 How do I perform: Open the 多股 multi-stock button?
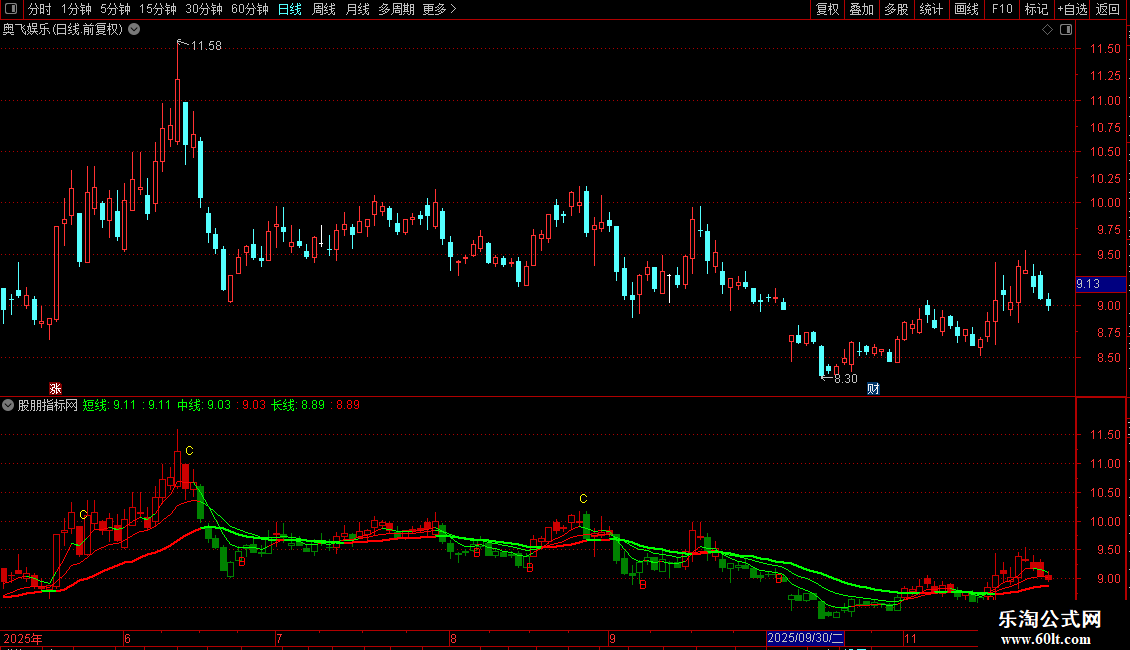click(x=896, y=9)
